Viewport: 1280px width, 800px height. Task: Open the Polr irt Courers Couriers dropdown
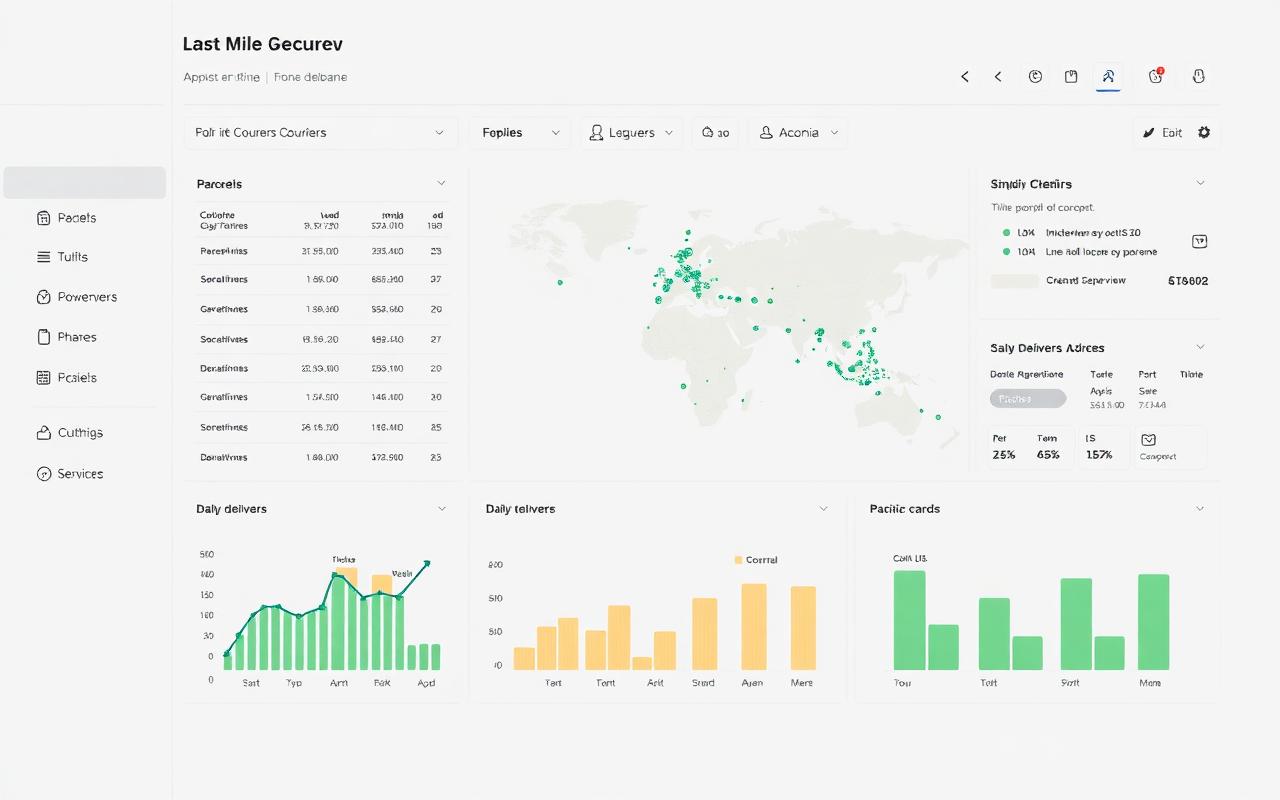click(321, 132)
